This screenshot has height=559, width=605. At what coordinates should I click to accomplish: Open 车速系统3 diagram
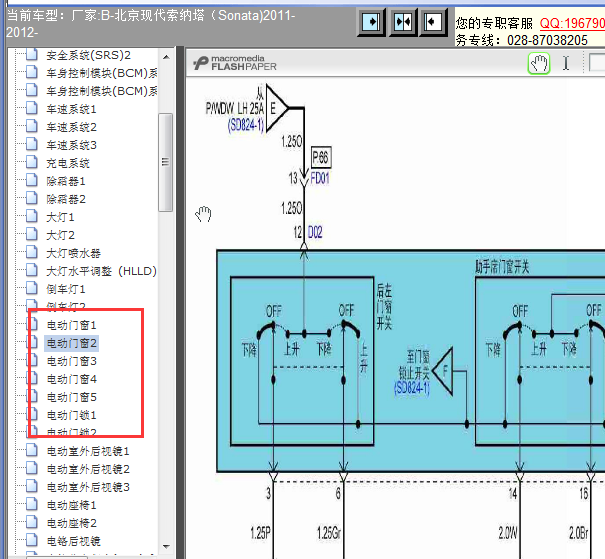[x=71, y=145]
